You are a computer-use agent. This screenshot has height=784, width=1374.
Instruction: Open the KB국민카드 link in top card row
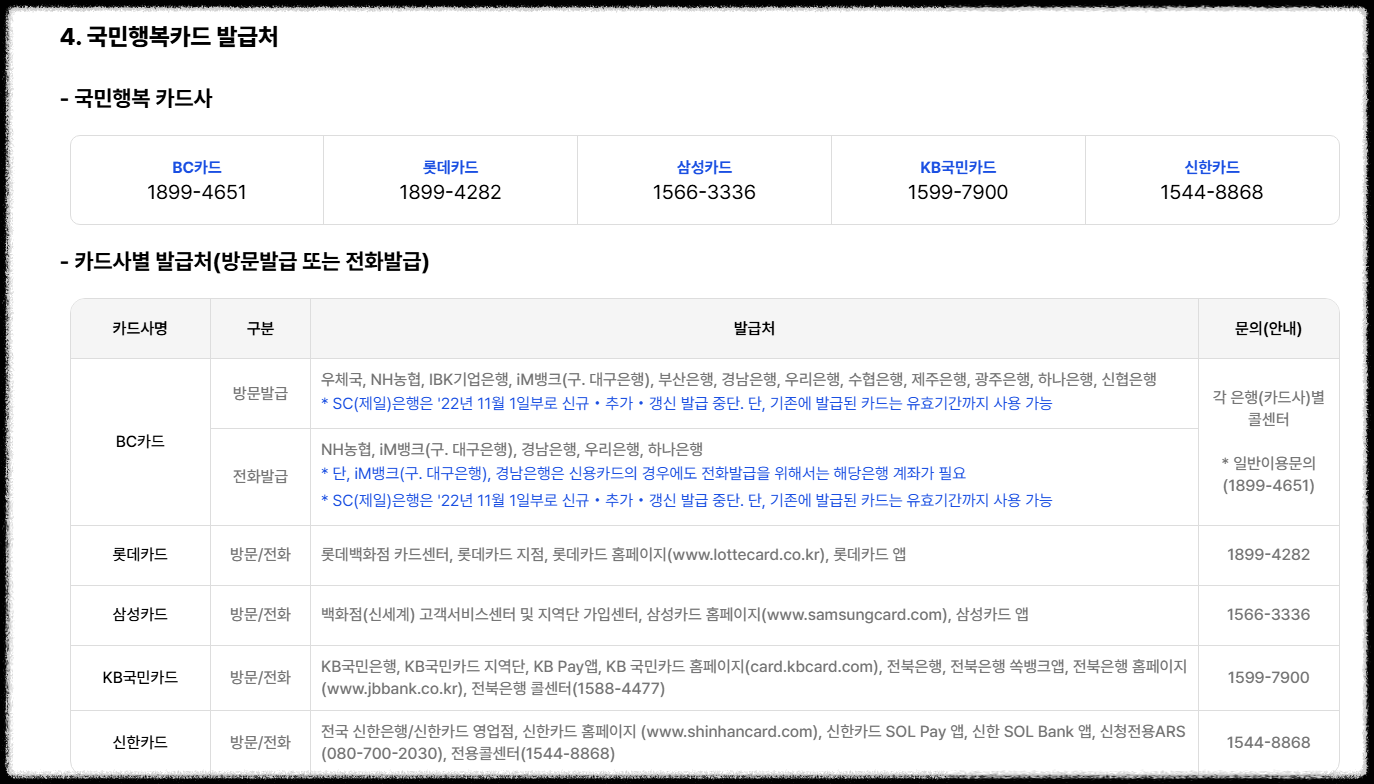point(958,167)
